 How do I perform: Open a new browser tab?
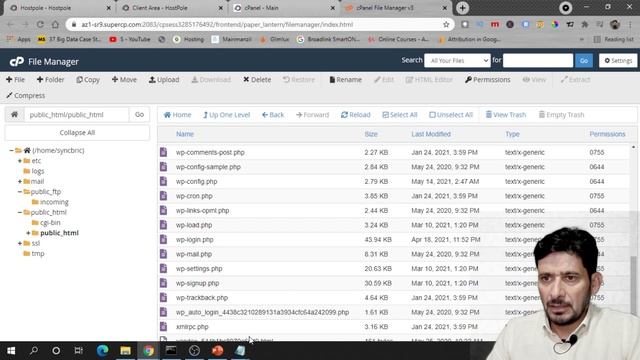point(462,8)
